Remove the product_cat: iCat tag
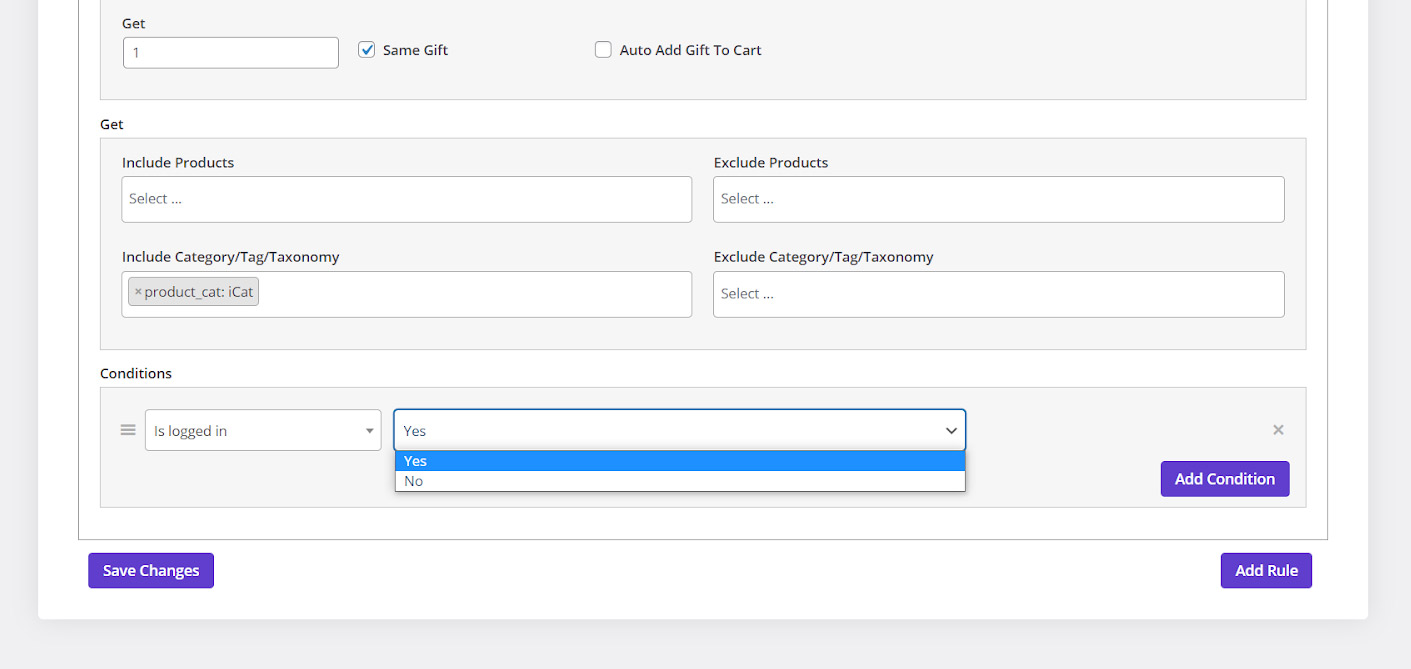The width and height of the screenshot is (1411, 669). (138, 292)
